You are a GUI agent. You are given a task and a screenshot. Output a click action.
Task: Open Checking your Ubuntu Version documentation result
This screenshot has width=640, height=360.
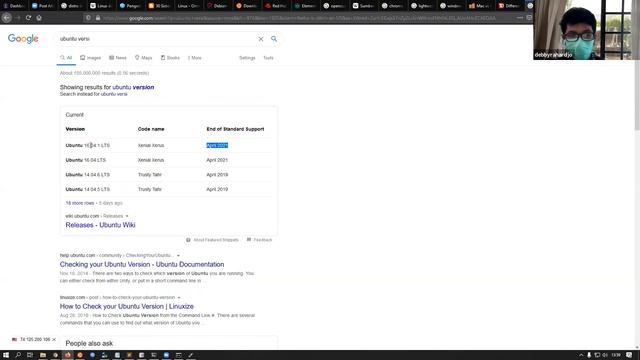click(142, 264)
